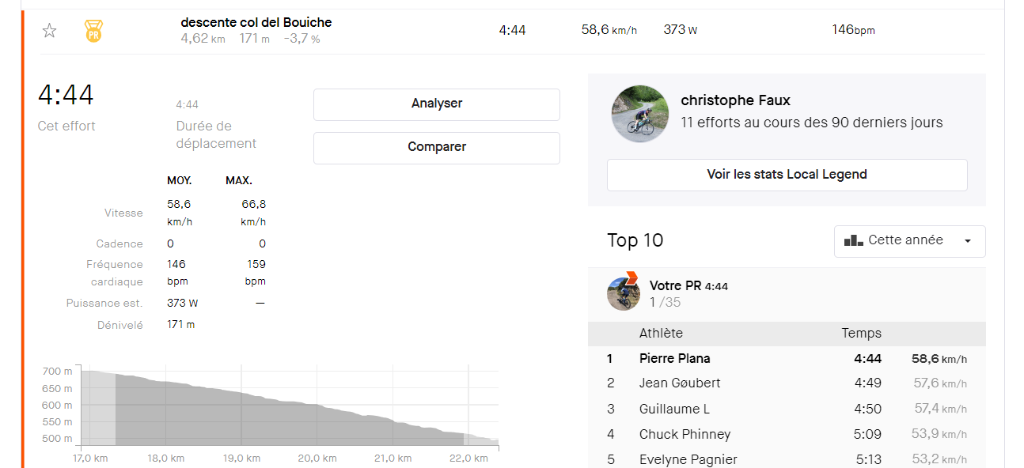The width and height of the screenshot is (1024, 468).
Task: Open Jean Goubert's athlete profile
Action: [679, 383]
